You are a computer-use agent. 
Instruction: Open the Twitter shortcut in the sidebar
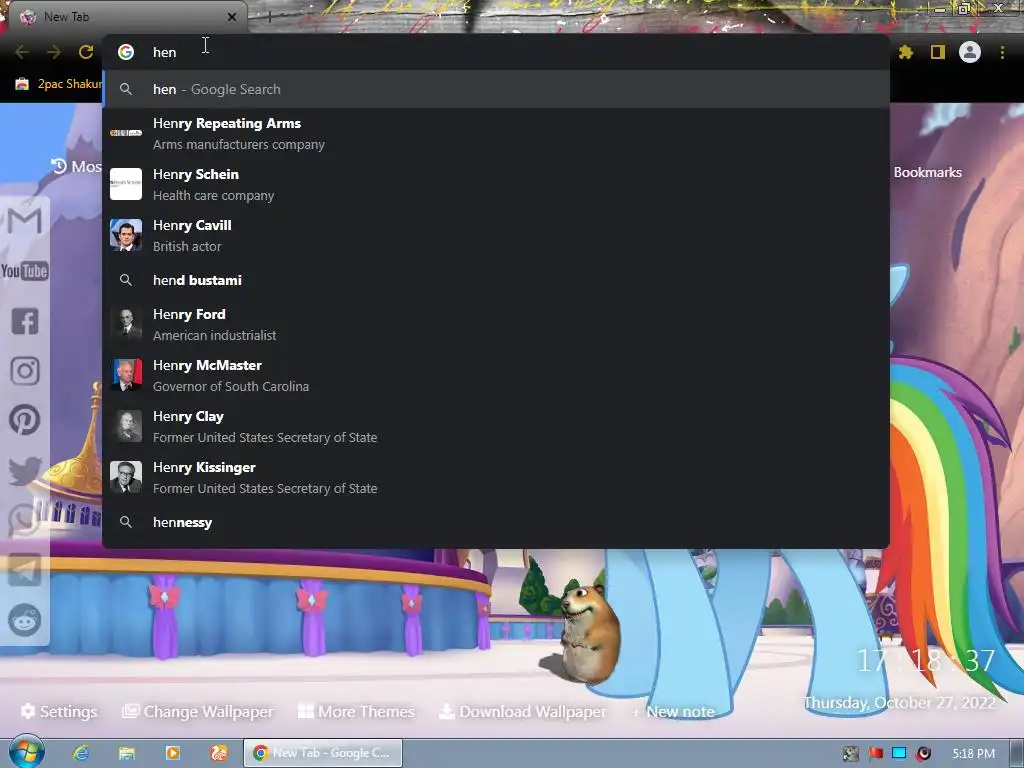tap(25, 470)
